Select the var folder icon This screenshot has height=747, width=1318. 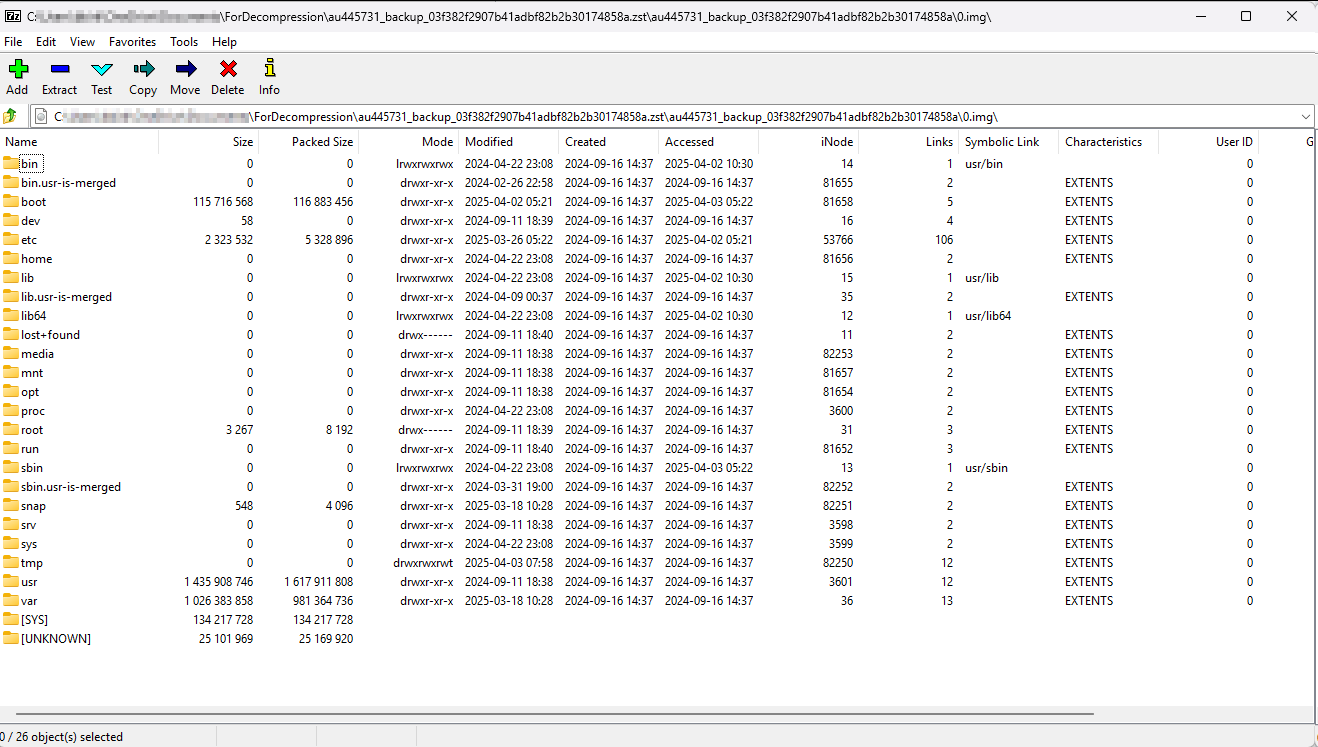[x=11, y=601]
